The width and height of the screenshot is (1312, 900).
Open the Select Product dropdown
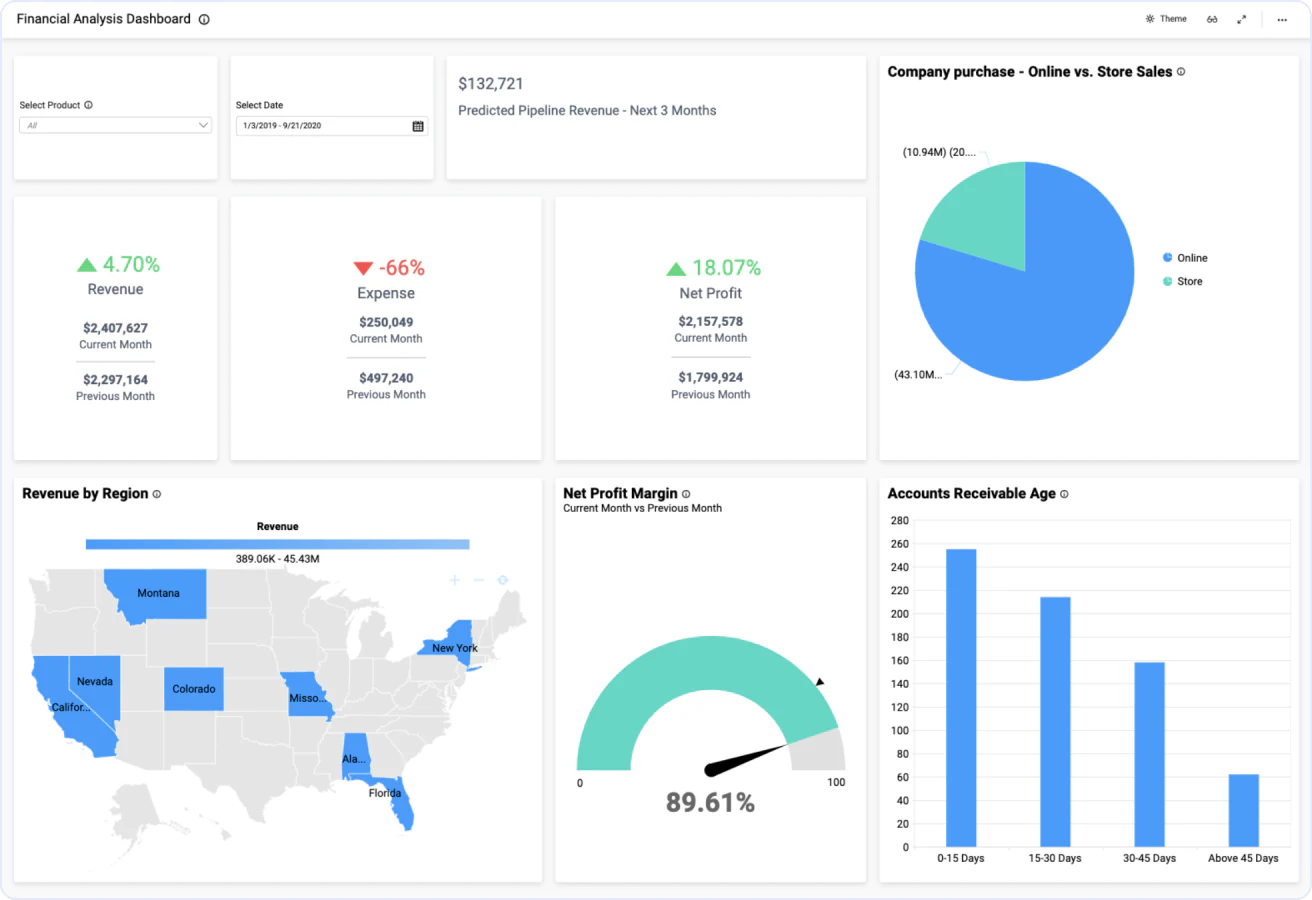coord(116,125)
